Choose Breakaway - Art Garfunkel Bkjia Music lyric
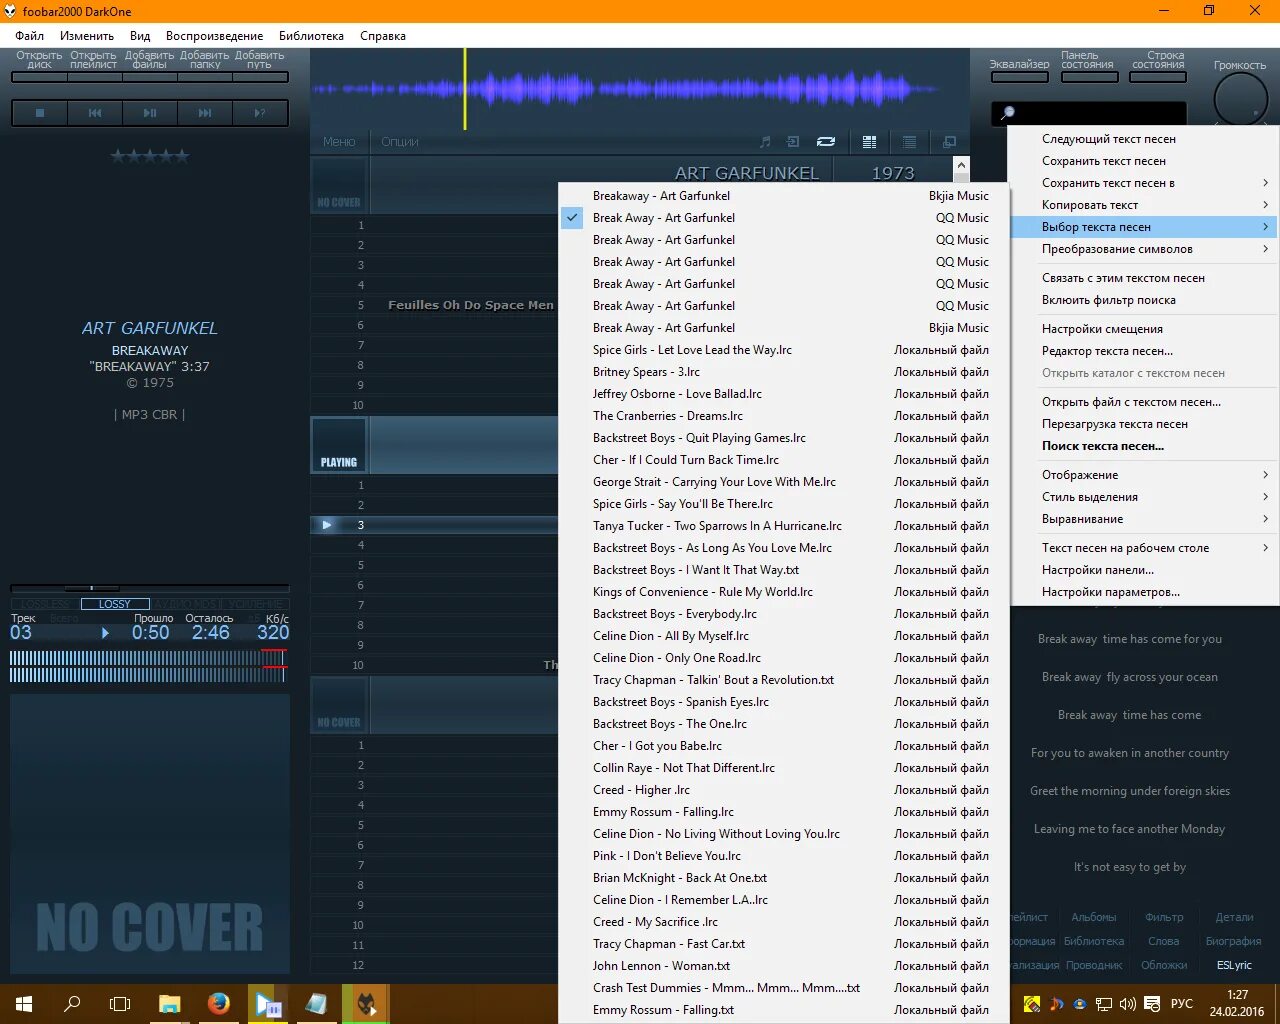 [783, 196]
